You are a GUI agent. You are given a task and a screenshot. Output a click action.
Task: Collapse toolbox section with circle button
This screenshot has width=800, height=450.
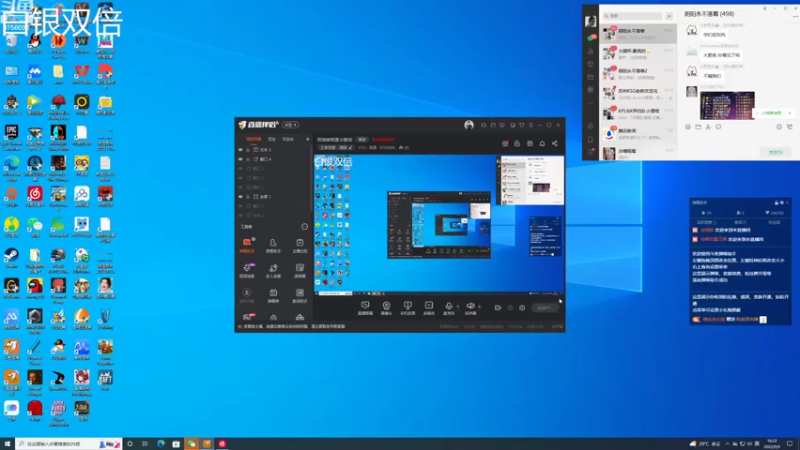tap(305, 227)
